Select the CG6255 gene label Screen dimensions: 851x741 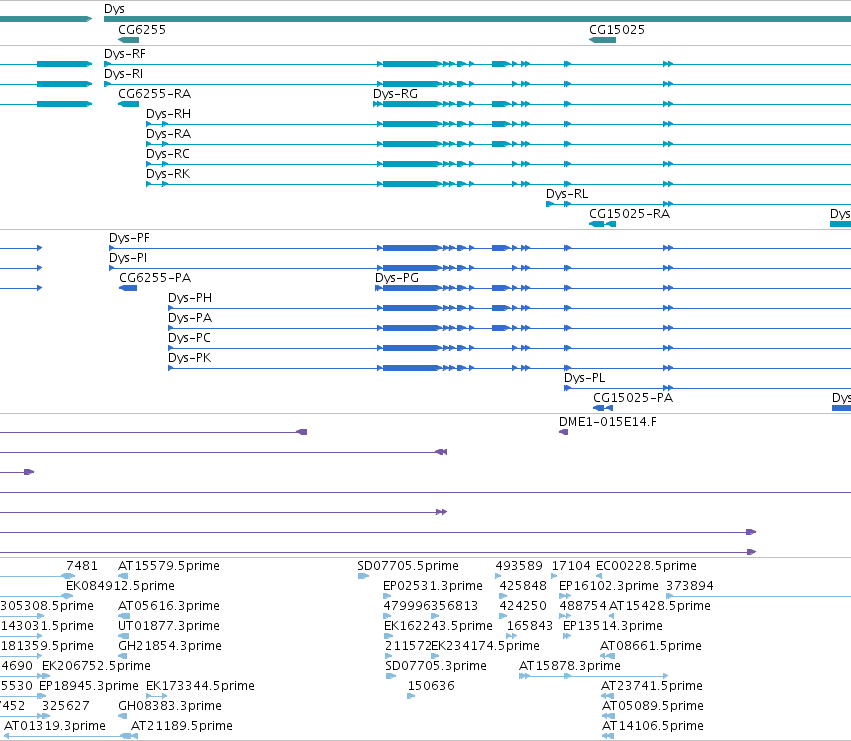pos(142,30)
